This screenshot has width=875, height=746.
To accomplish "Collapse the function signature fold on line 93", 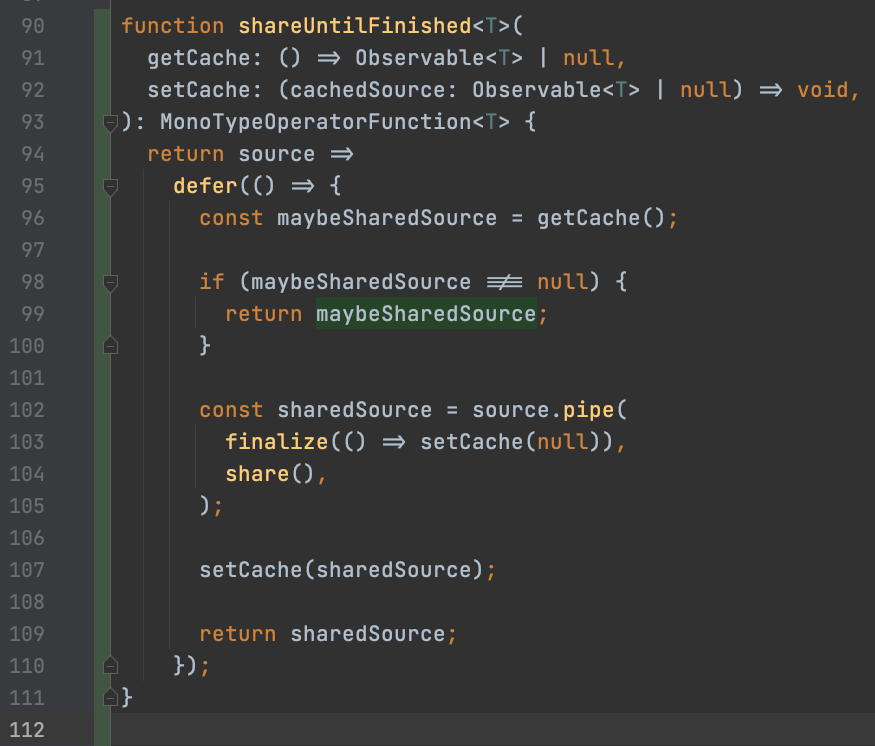I will [x=110, y=123].
